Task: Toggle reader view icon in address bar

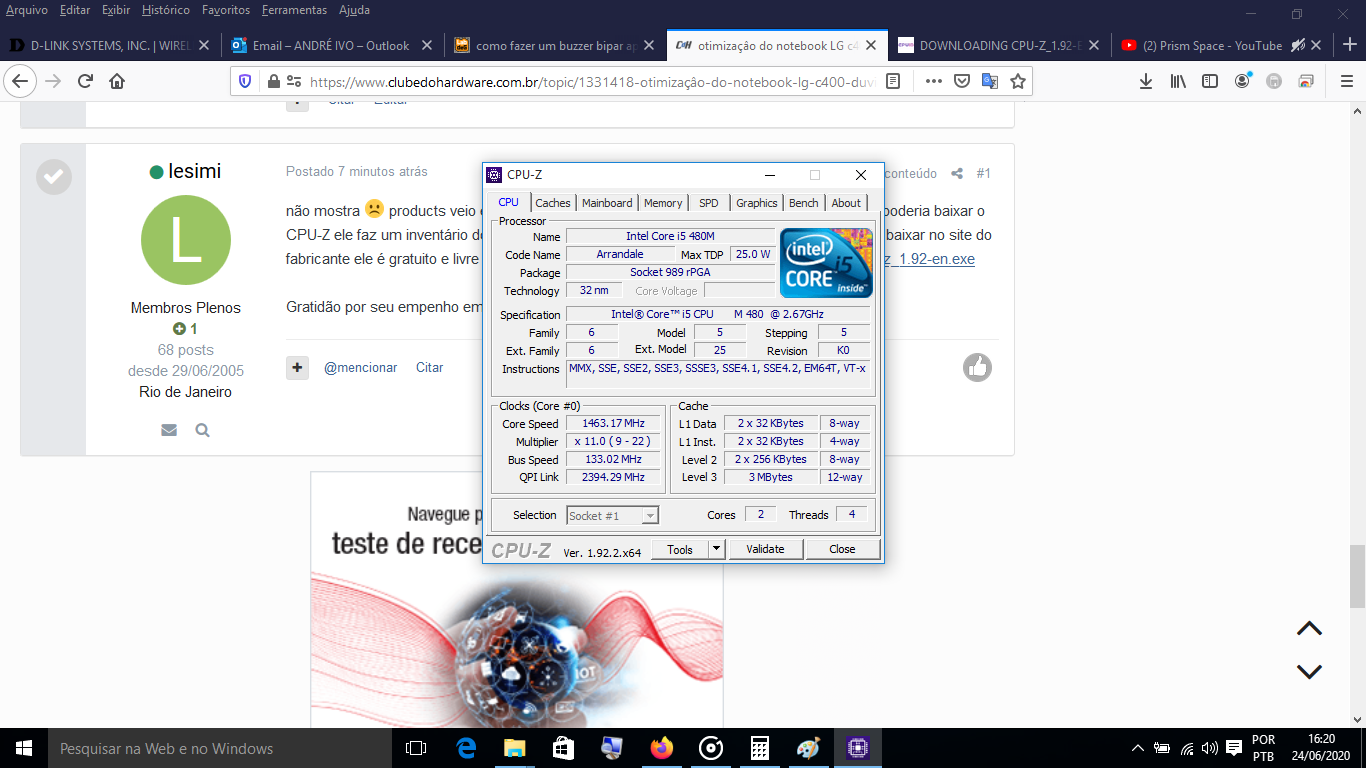Action: (x=893, y=81)
